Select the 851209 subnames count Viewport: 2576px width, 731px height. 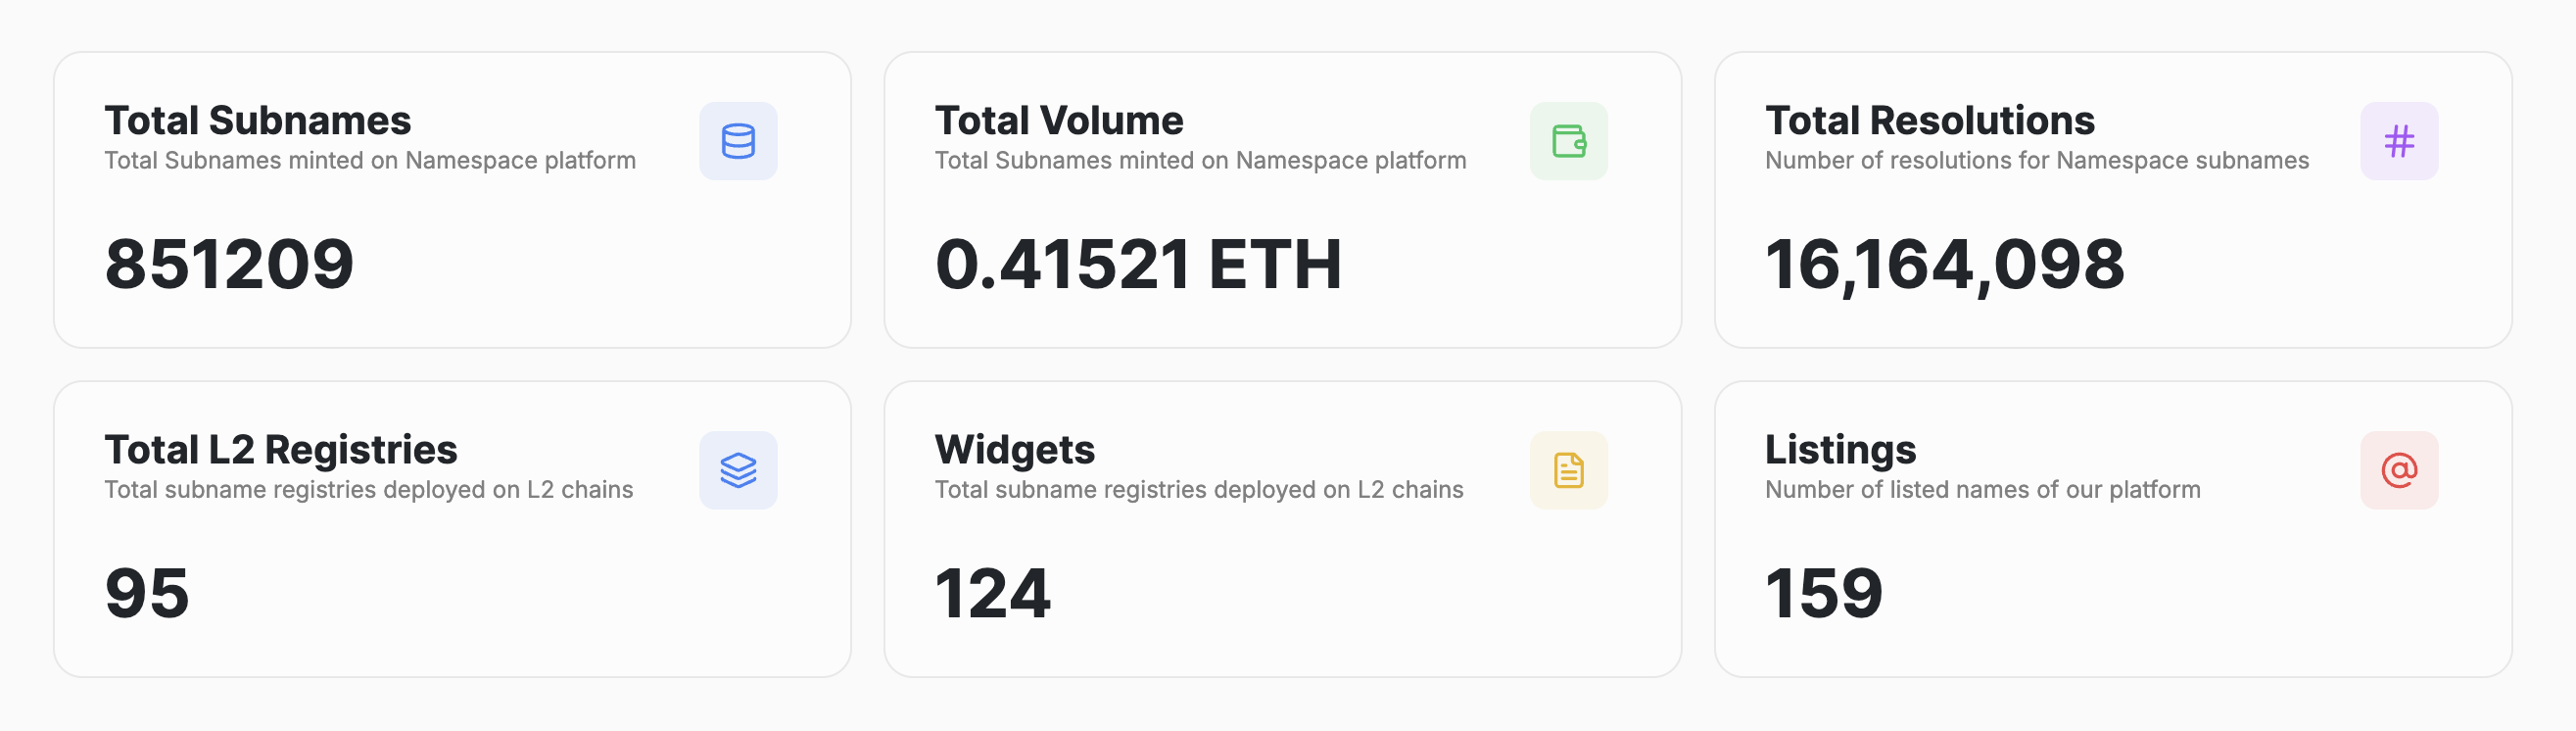229,265
